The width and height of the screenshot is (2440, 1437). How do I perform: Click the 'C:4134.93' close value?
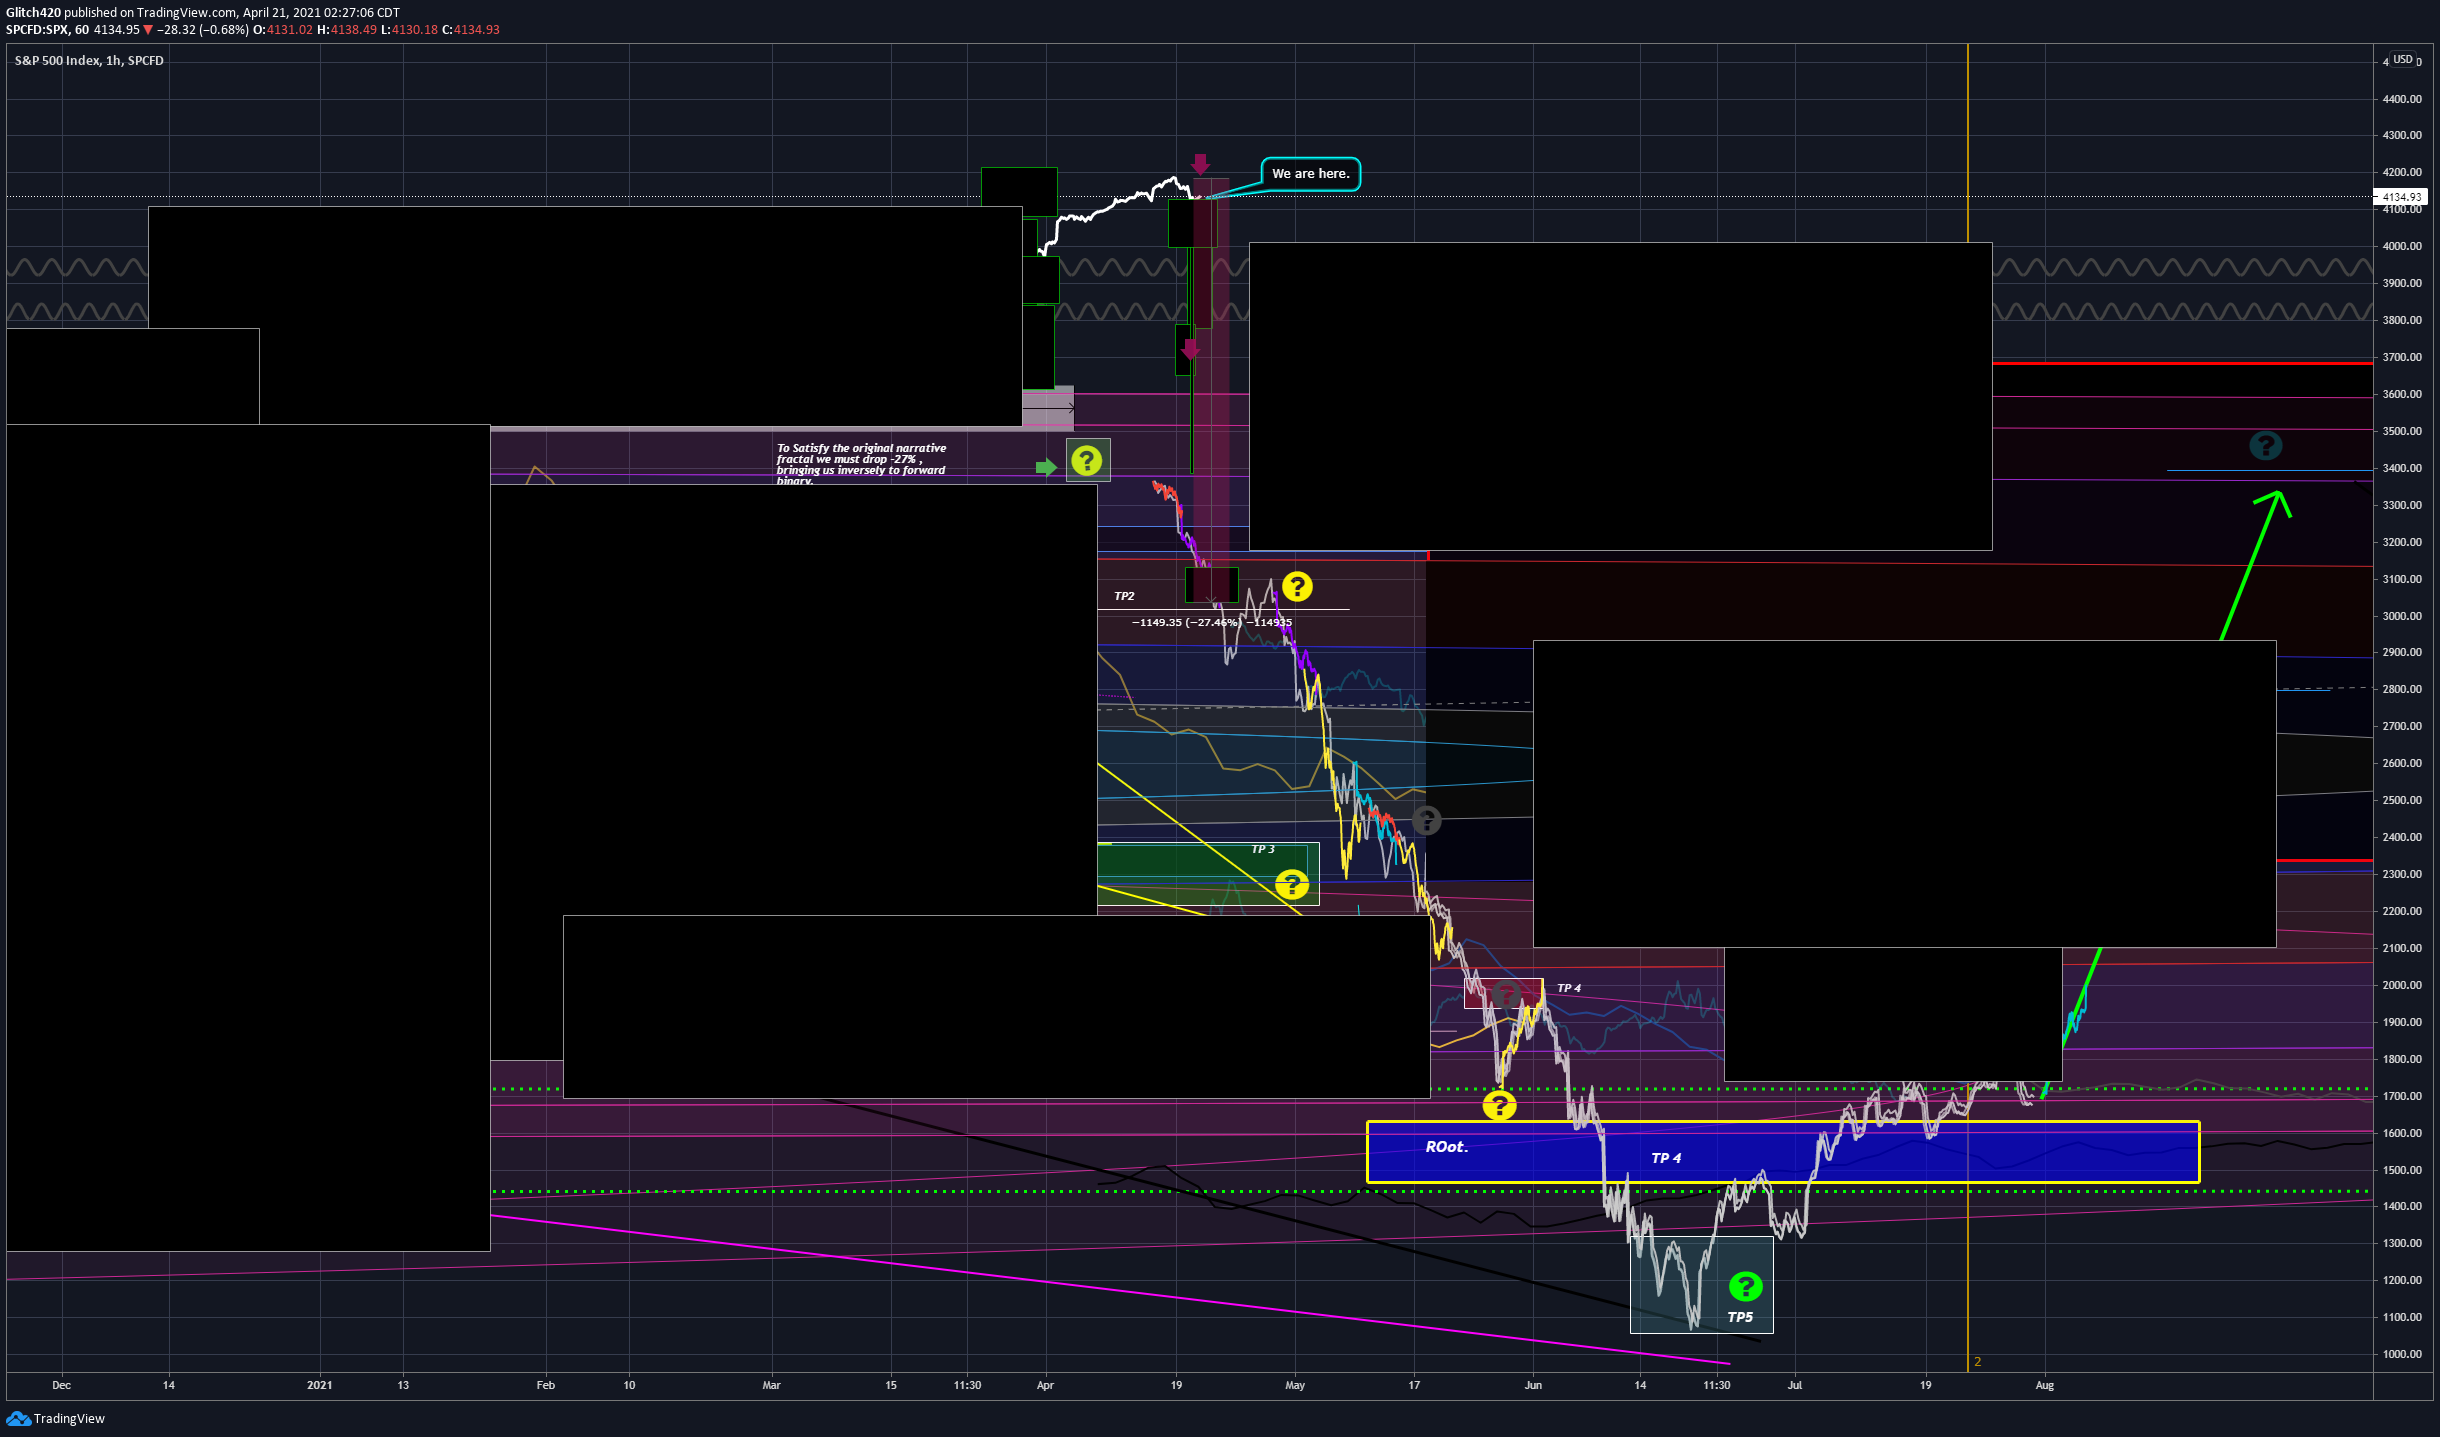471,30
